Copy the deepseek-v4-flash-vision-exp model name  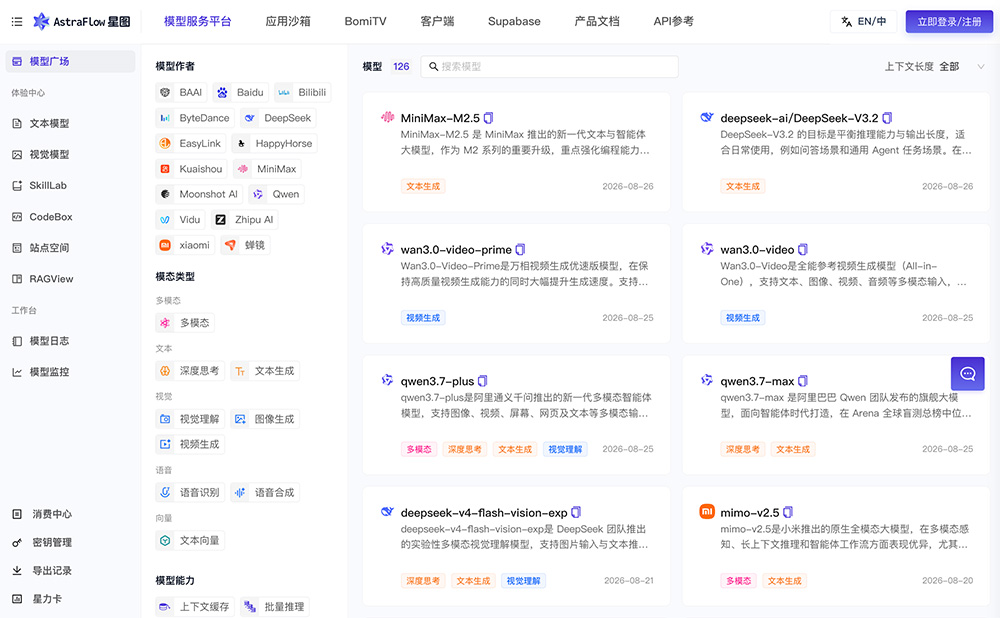576,512
